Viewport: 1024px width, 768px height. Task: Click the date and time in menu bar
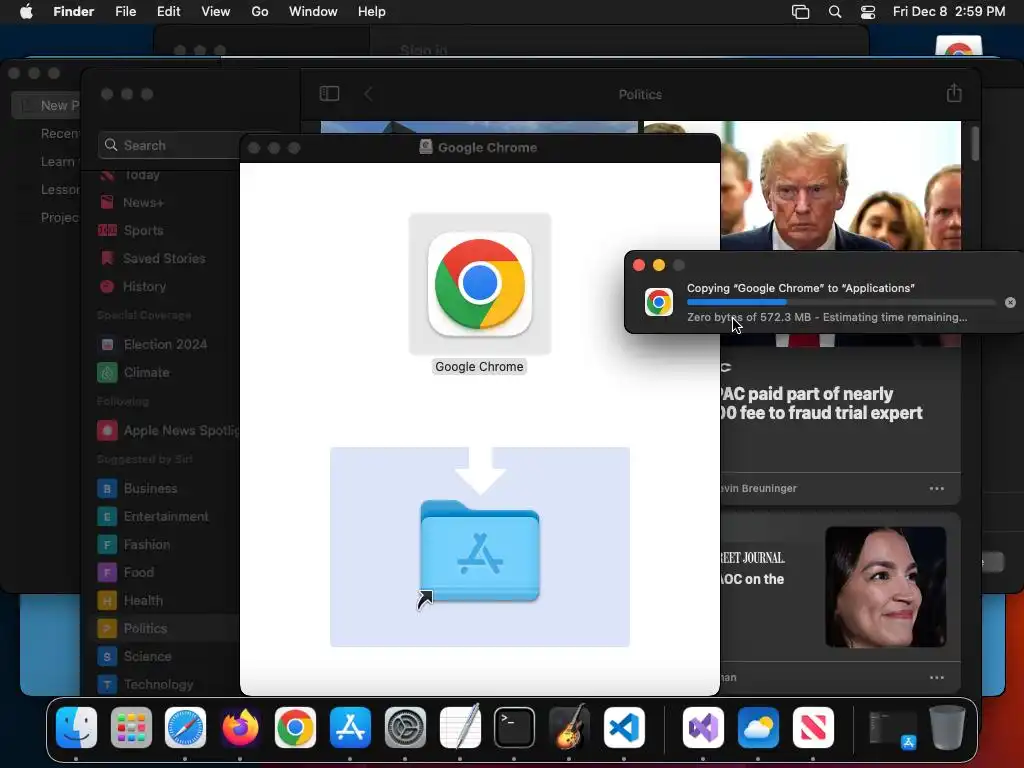point(949,12)
